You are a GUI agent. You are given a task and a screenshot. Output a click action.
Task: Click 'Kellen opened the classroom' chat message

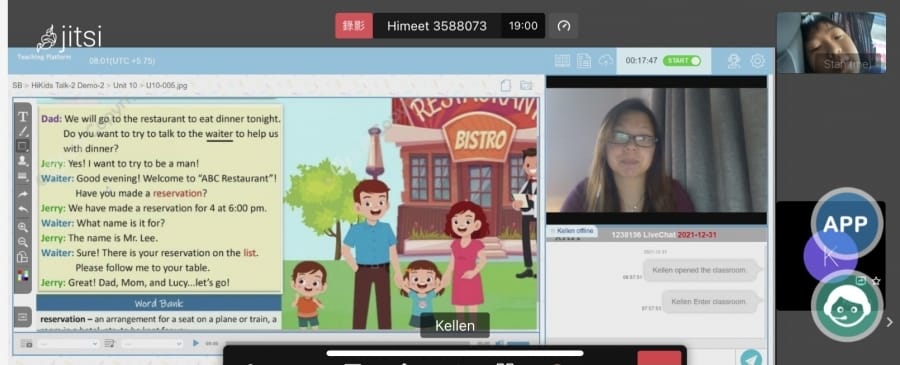pyautogui.click(x=699, y=270)
